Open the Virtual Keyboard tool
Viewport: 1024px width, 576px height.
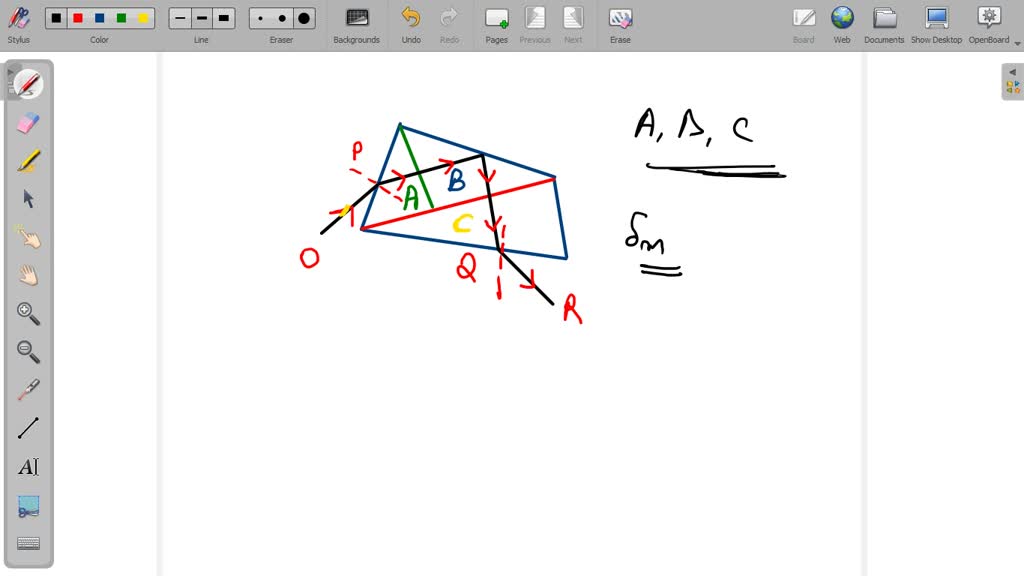tap(28, 542)
